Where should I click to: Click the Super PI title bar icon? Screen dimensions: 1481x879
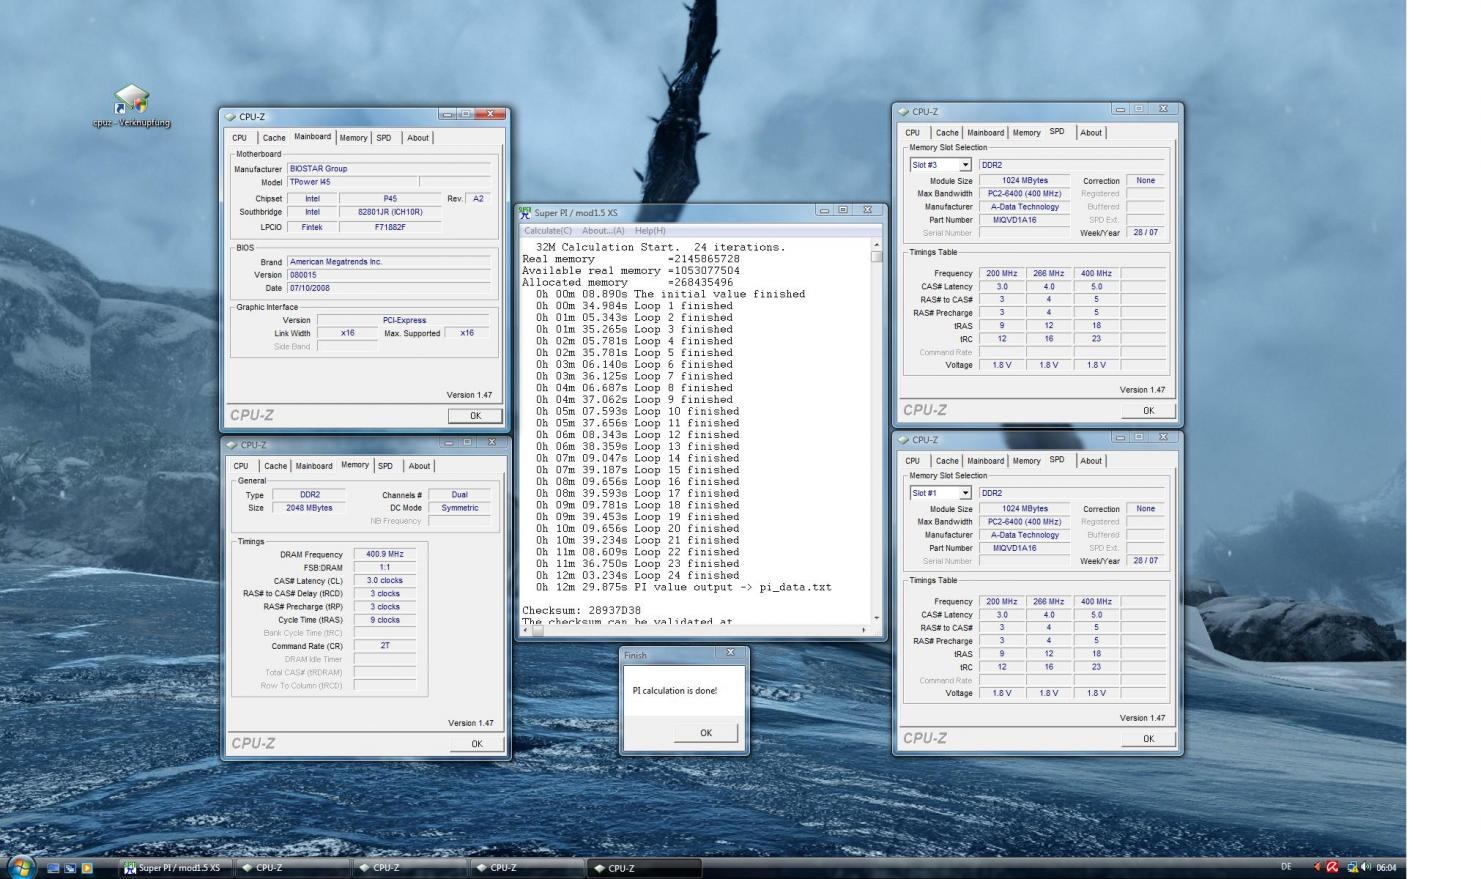click(525, 212)
